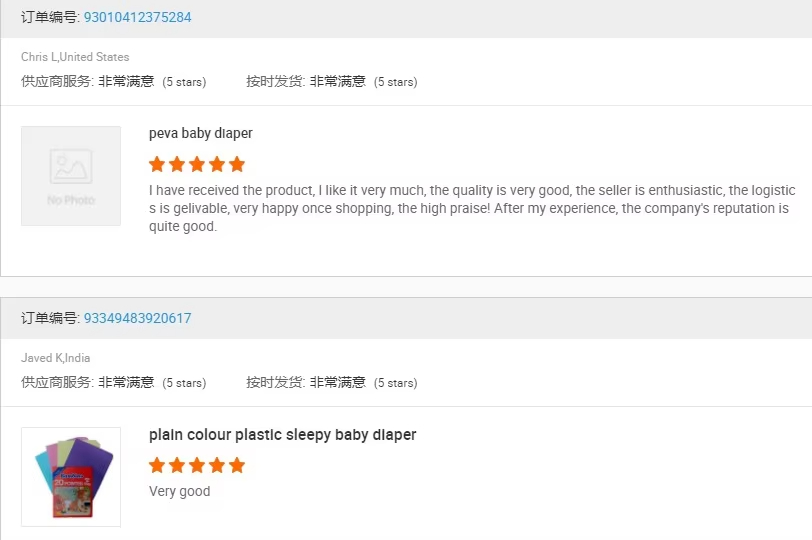The width and height of the screenshot is (812, 540).
Task: Click the No Photo placeholder image
Action: click(71, 176)
